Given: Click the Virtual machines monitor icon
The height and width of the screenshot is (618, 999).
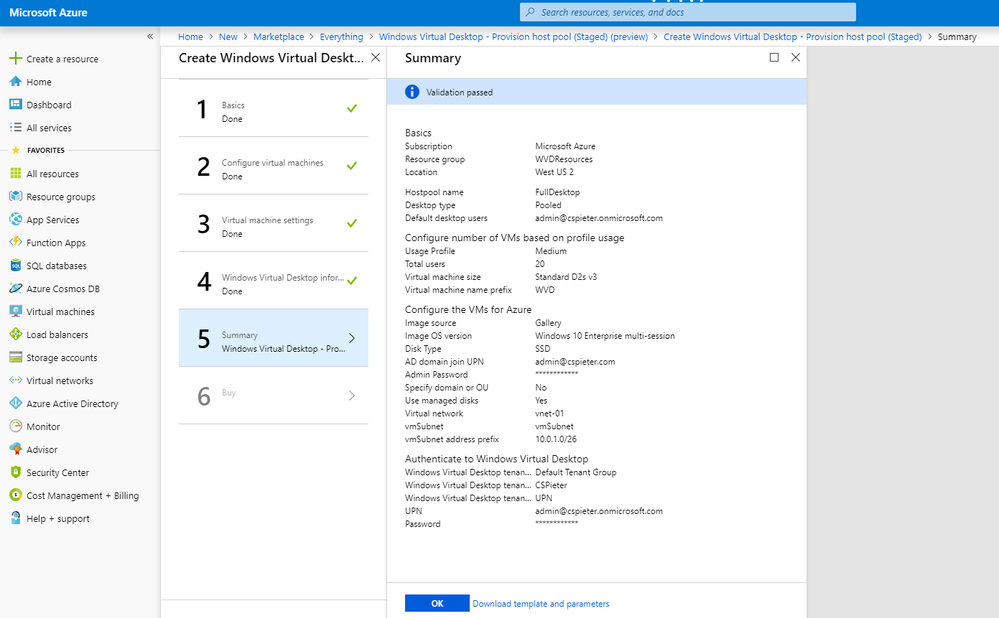Looking at the screenshot, I should (x=15, y=311).
